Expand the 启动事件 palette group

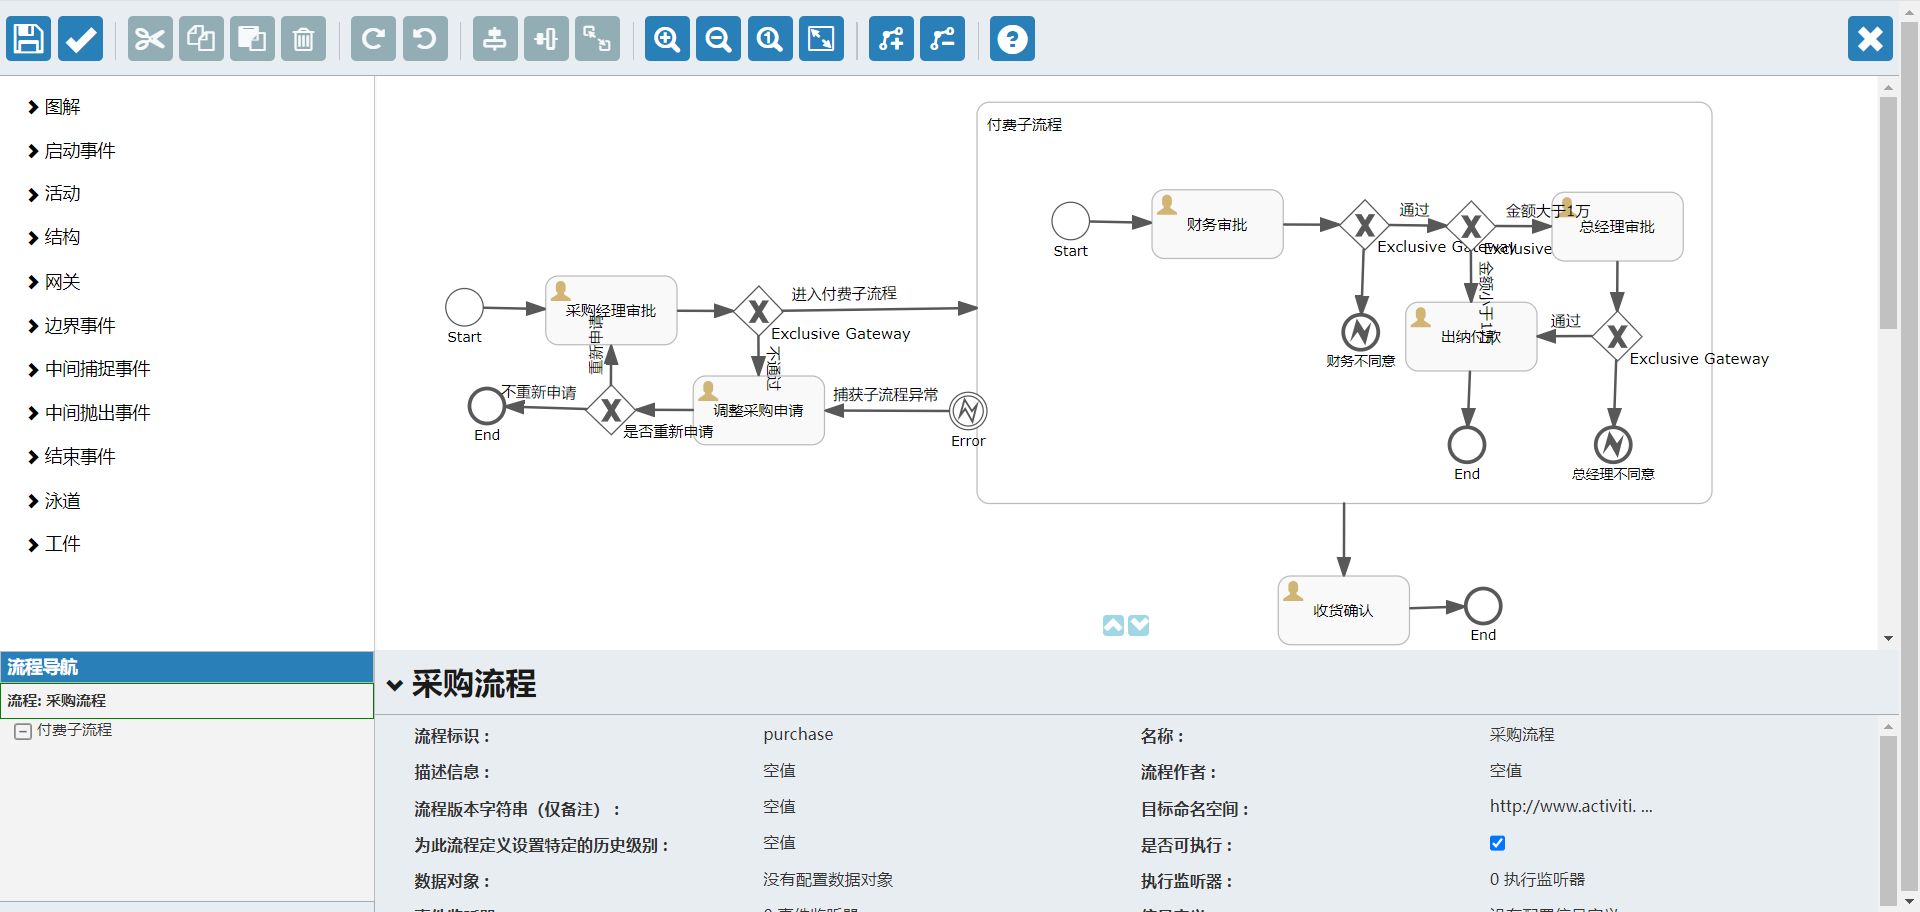pyautogui.click(x=80, y=151)
